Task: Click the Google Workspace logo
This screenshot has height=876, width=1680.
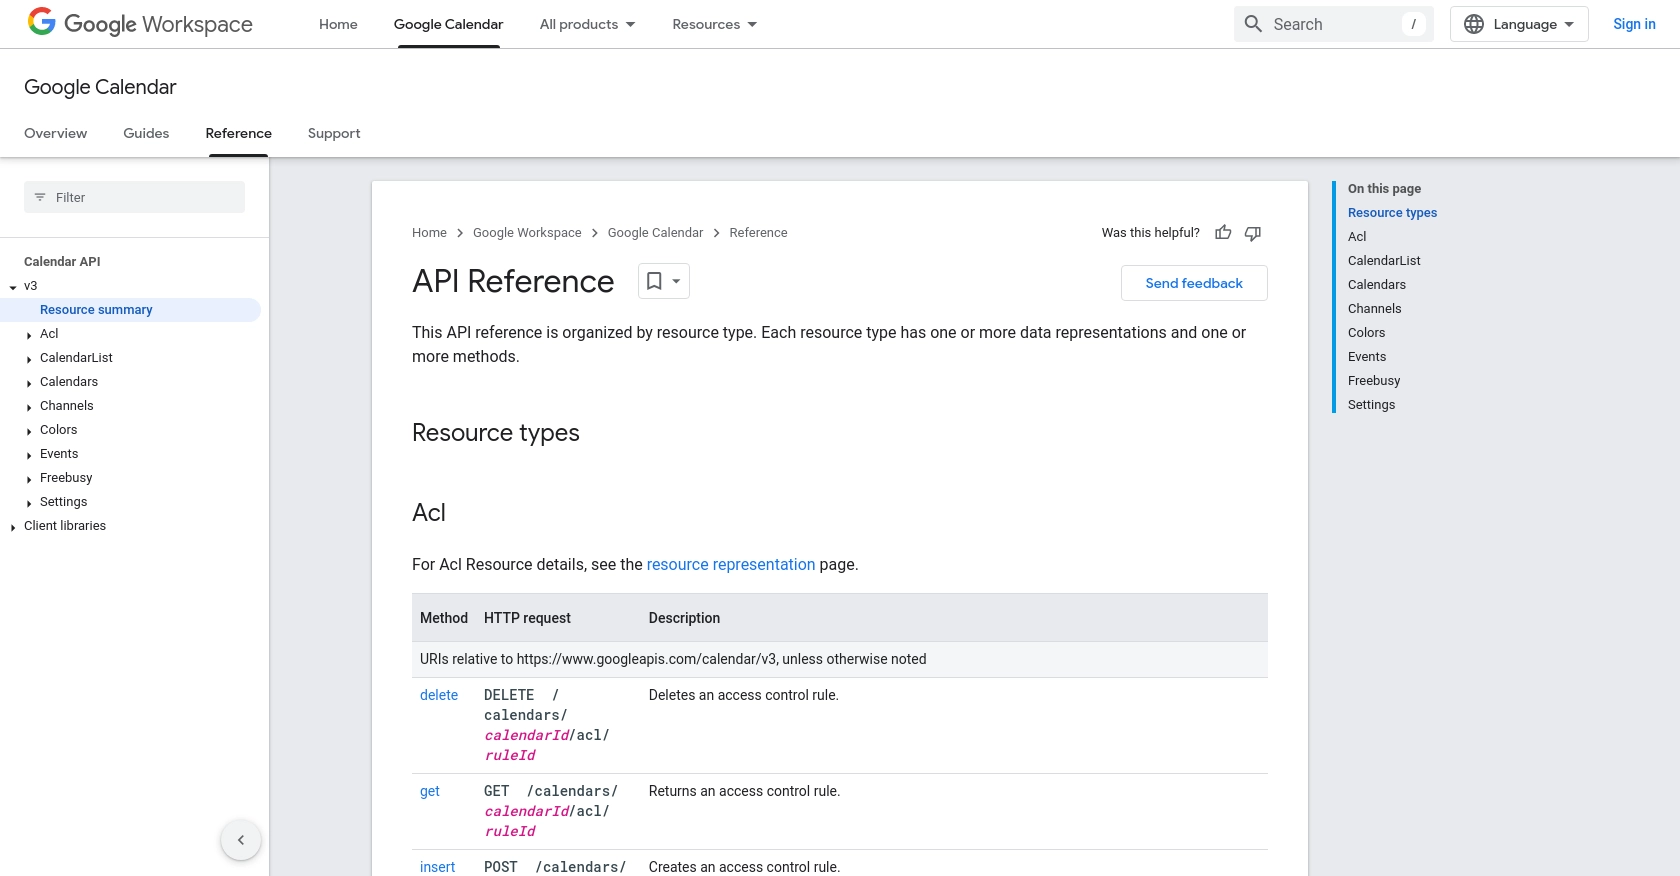Action: [140, 23]
